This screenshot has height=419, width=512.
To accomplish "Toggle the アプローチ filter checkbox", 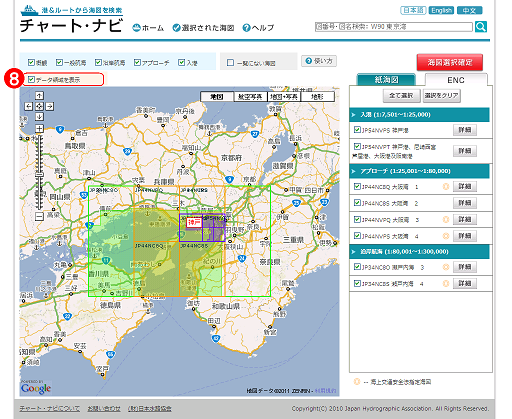I will (137, 62).
